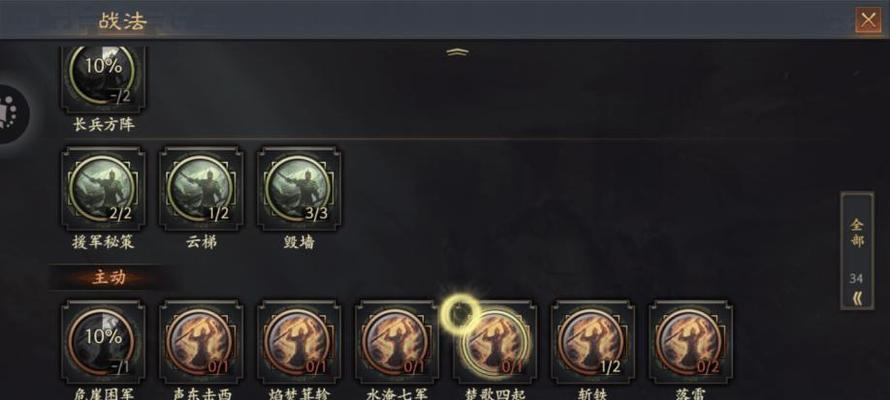Open the 水淹七军 active tactic
Screen dimensions: 890x400
(397, 342)
